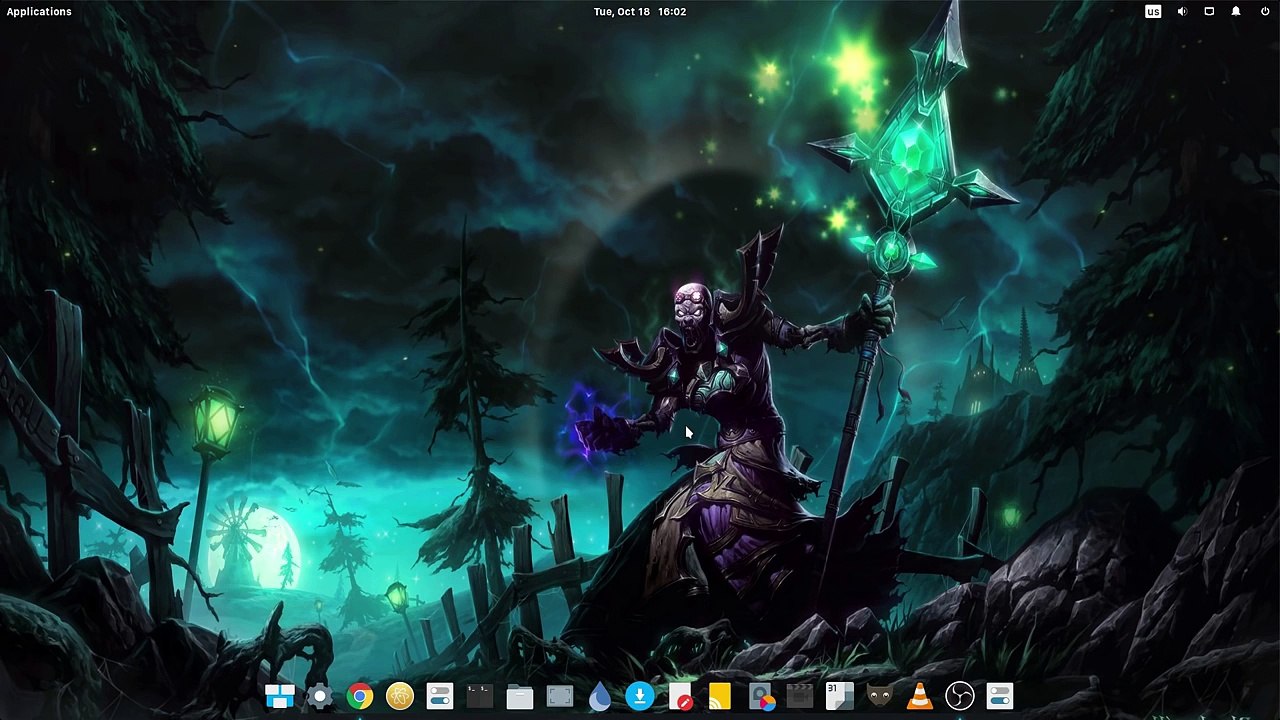Open the blue download arrow app
Screen dimensions: 1280x720
640,696
